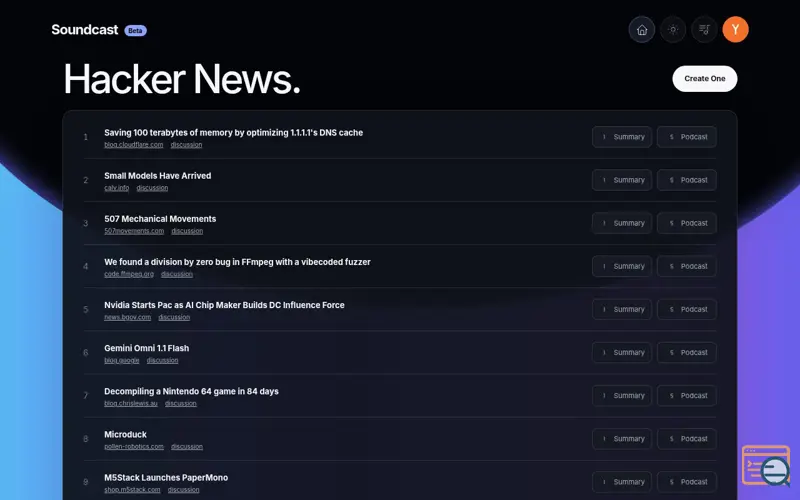Get Summary for DNS cache story
This screenshot has height=500, width=800.
point(622,137)
